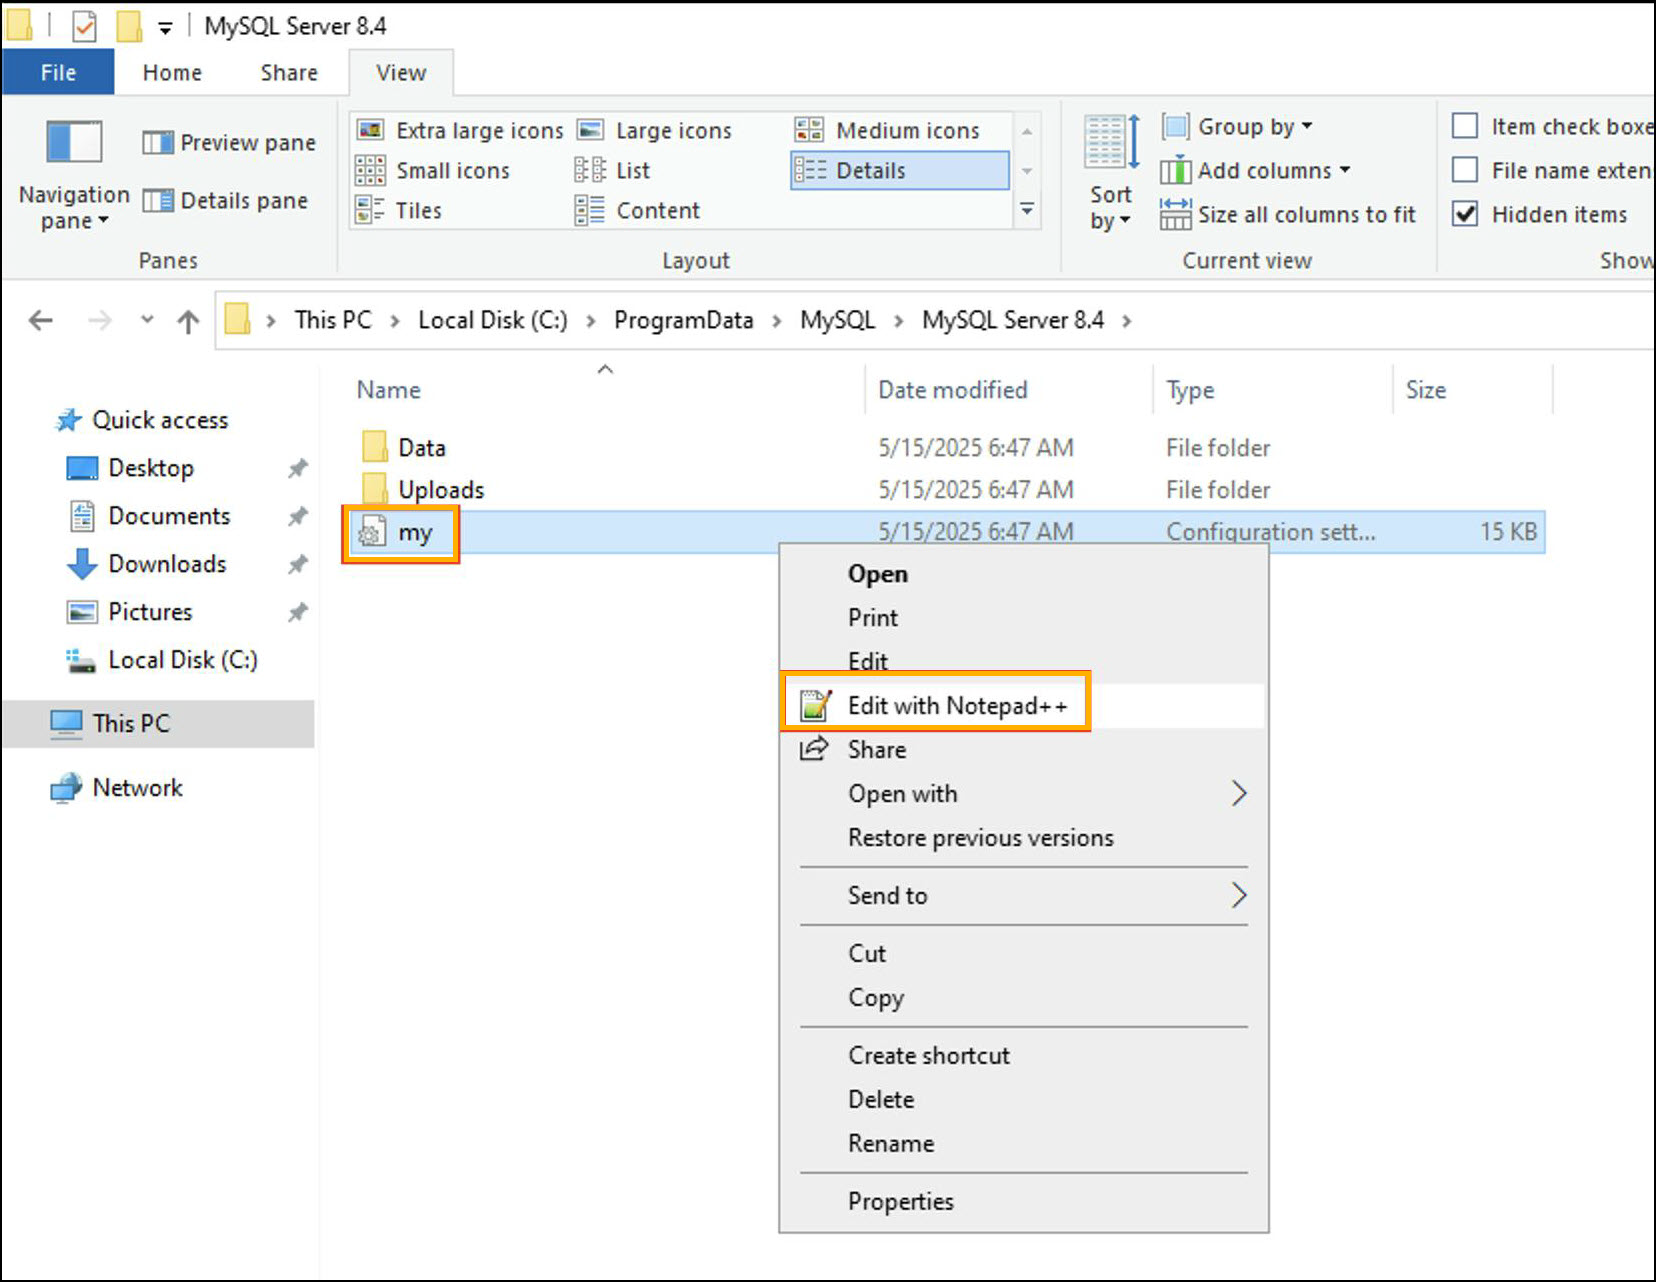This screenshot has height=1282, width=1656.
Task: Enable Item check boxes option
Action: [x=1465, y=126]
